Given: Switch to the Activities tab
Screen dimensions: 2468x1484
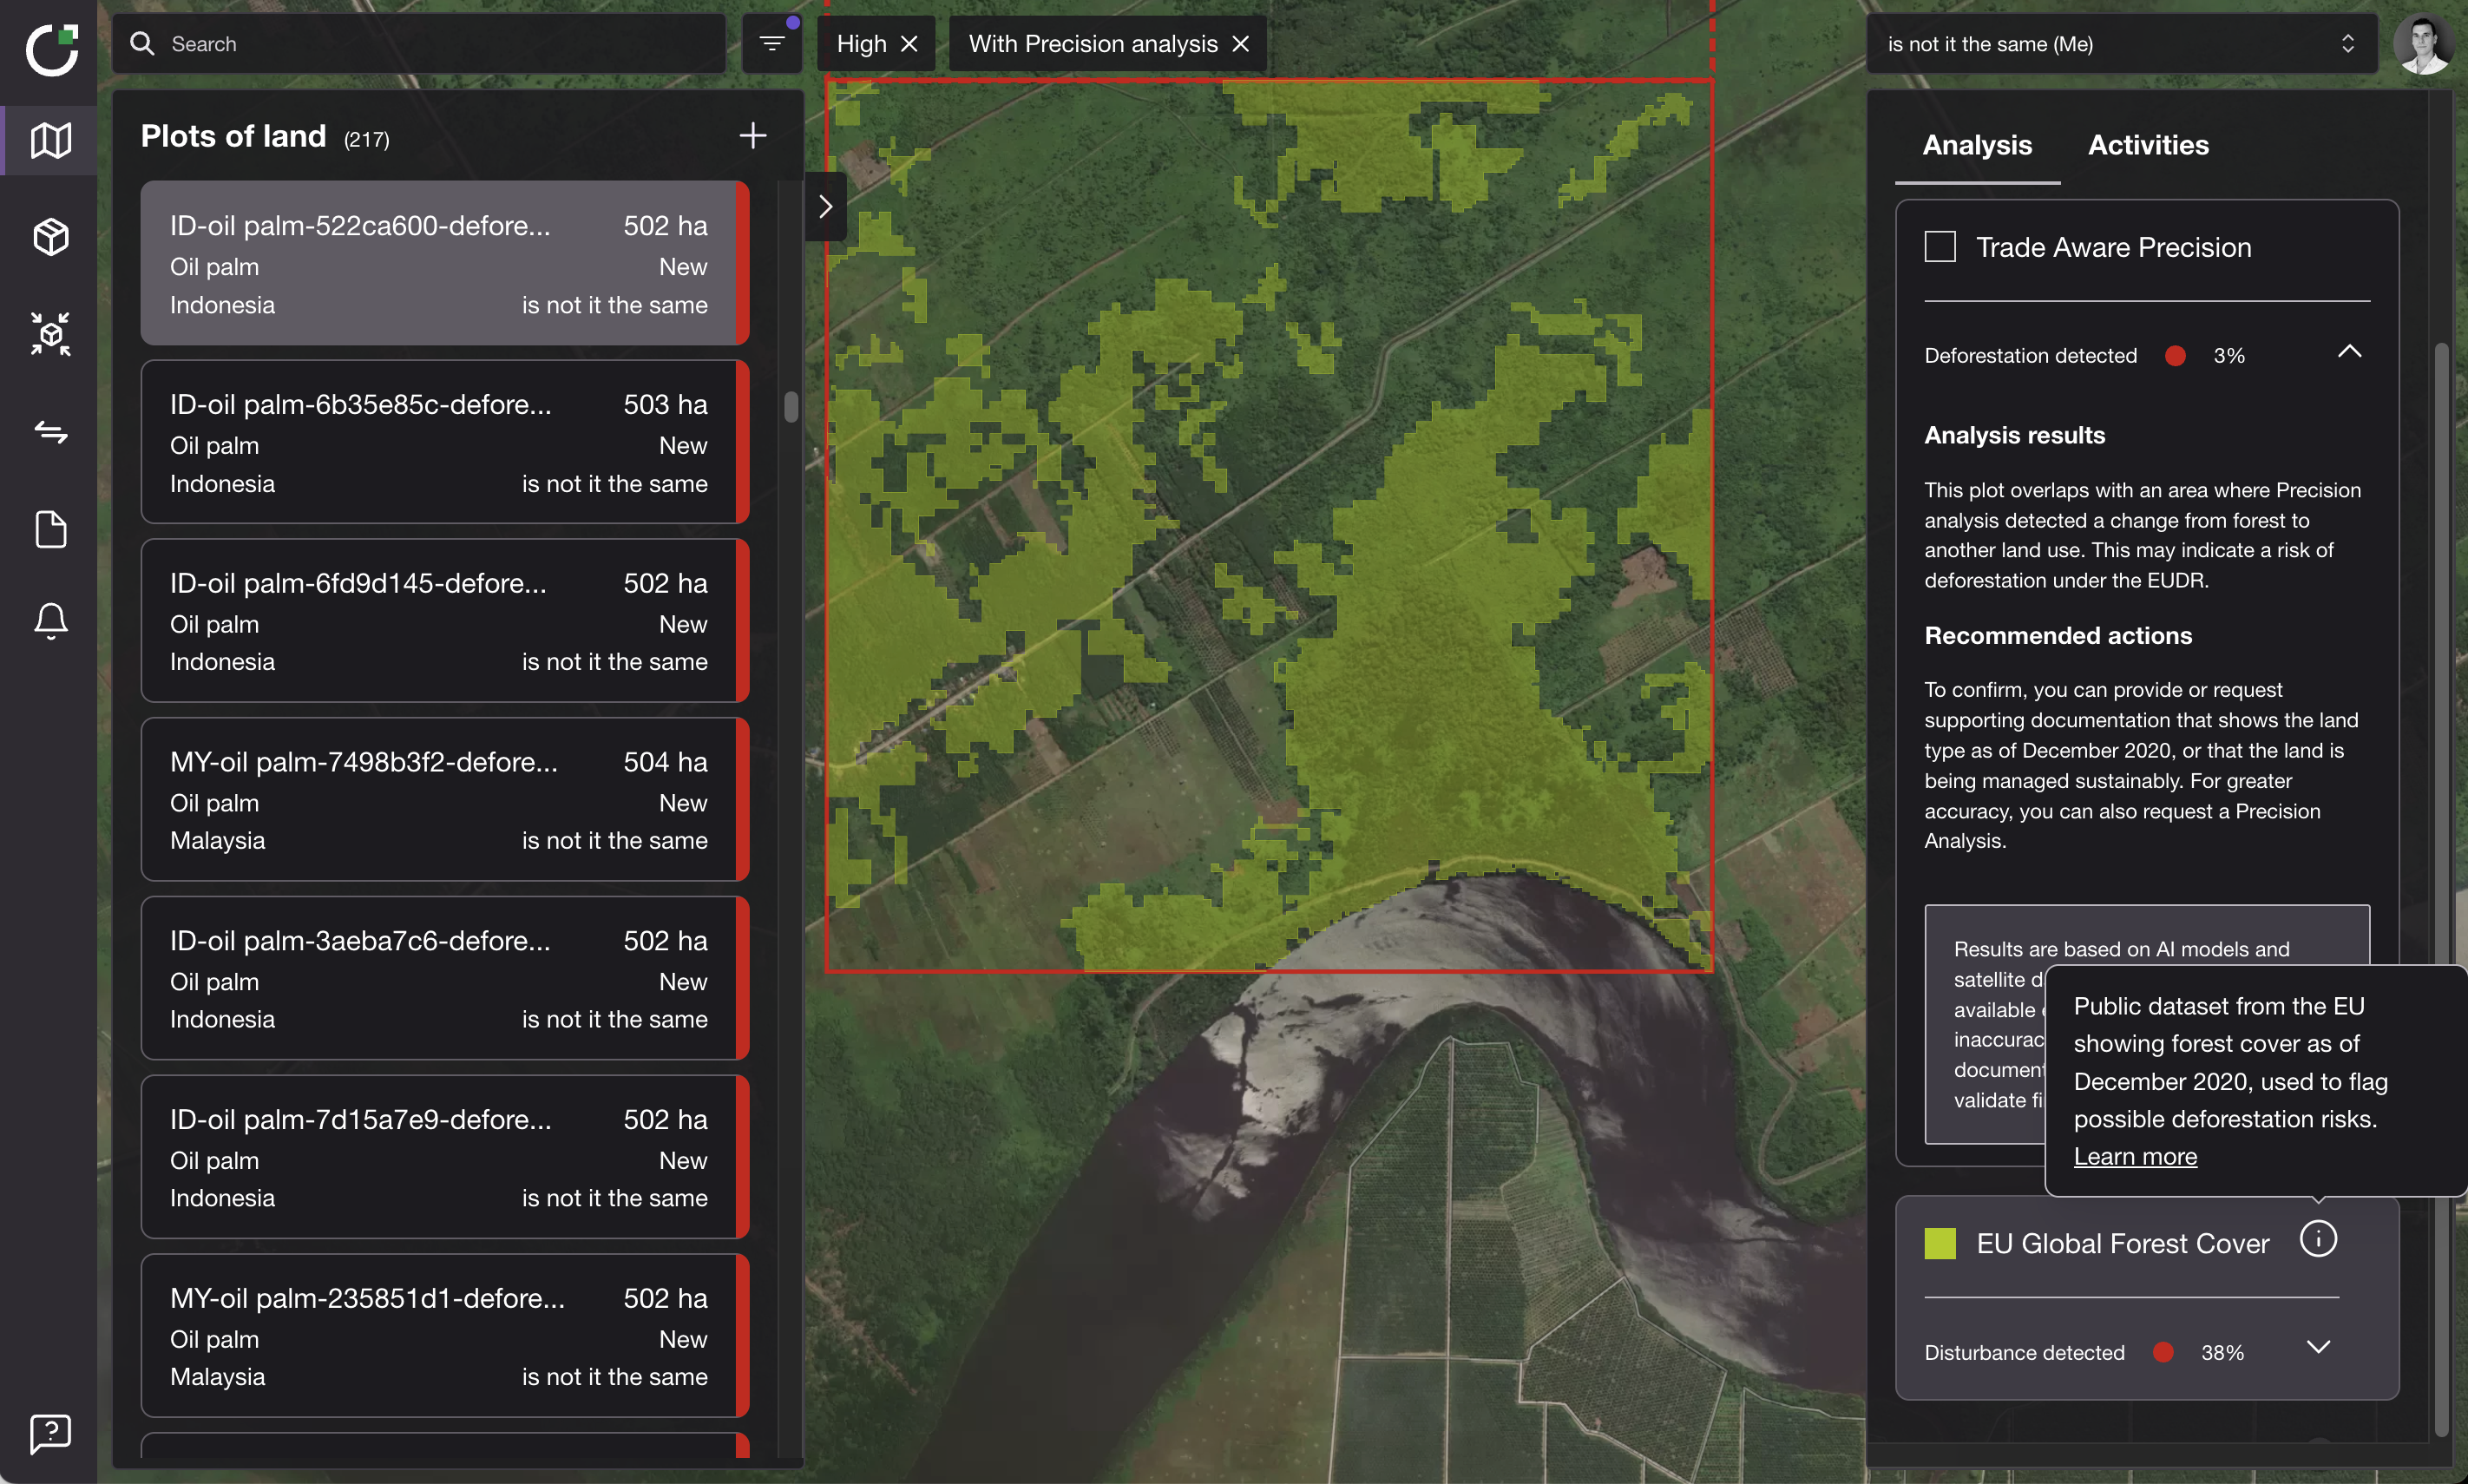Looking at the screenshot, I should pos(2148,145).
